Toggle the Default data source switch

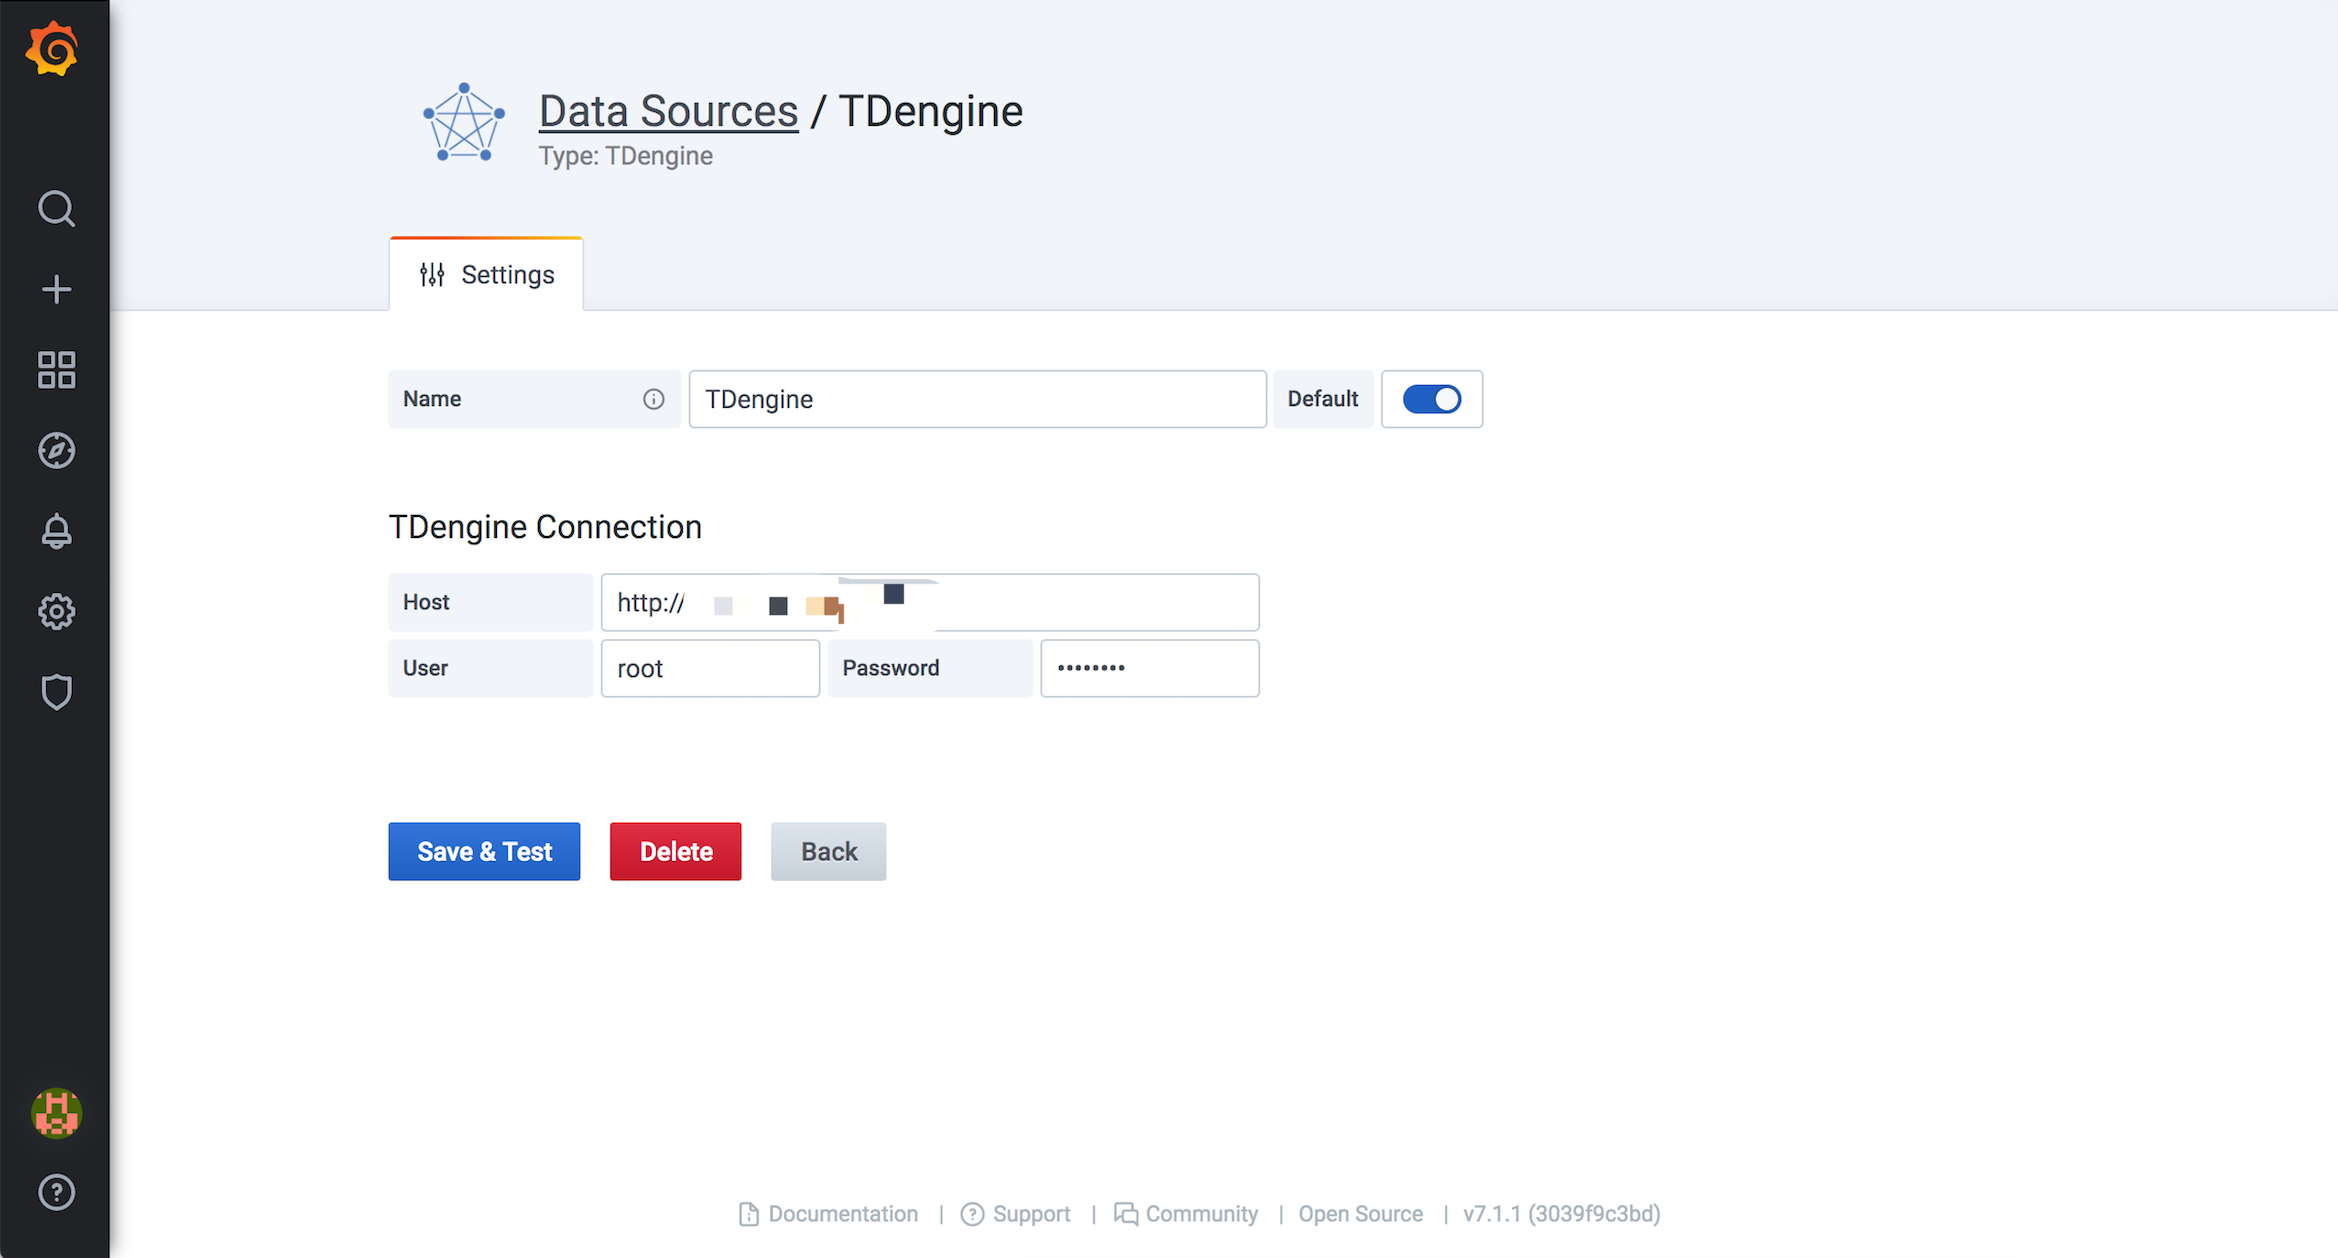click(1431, 399)
